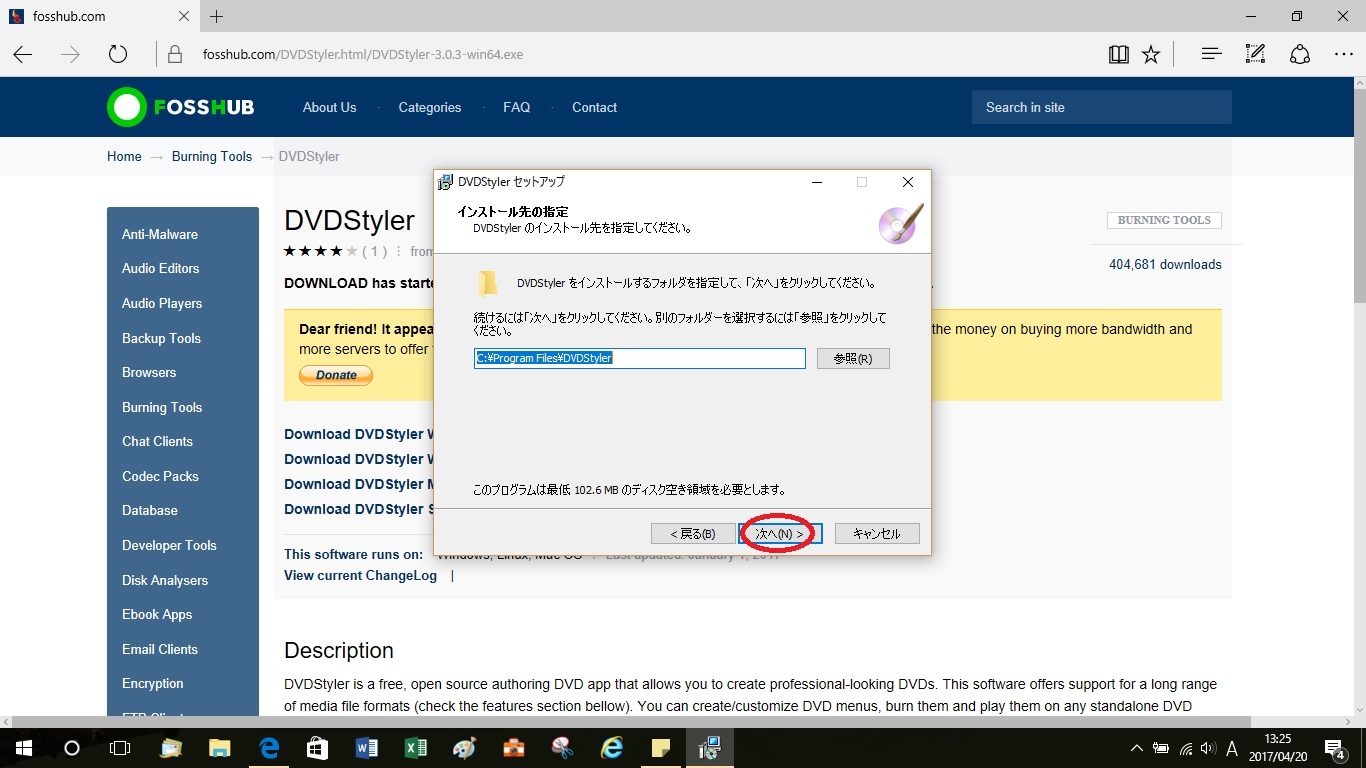The image size is (1366, 768).
Task: Open the Action Center notification icon
Action: (1335, 747)
